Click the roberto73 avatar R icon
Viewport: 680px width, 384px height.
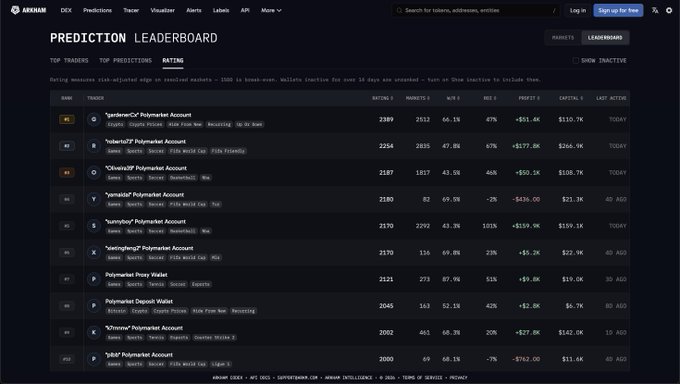click(x=94, y=146)
